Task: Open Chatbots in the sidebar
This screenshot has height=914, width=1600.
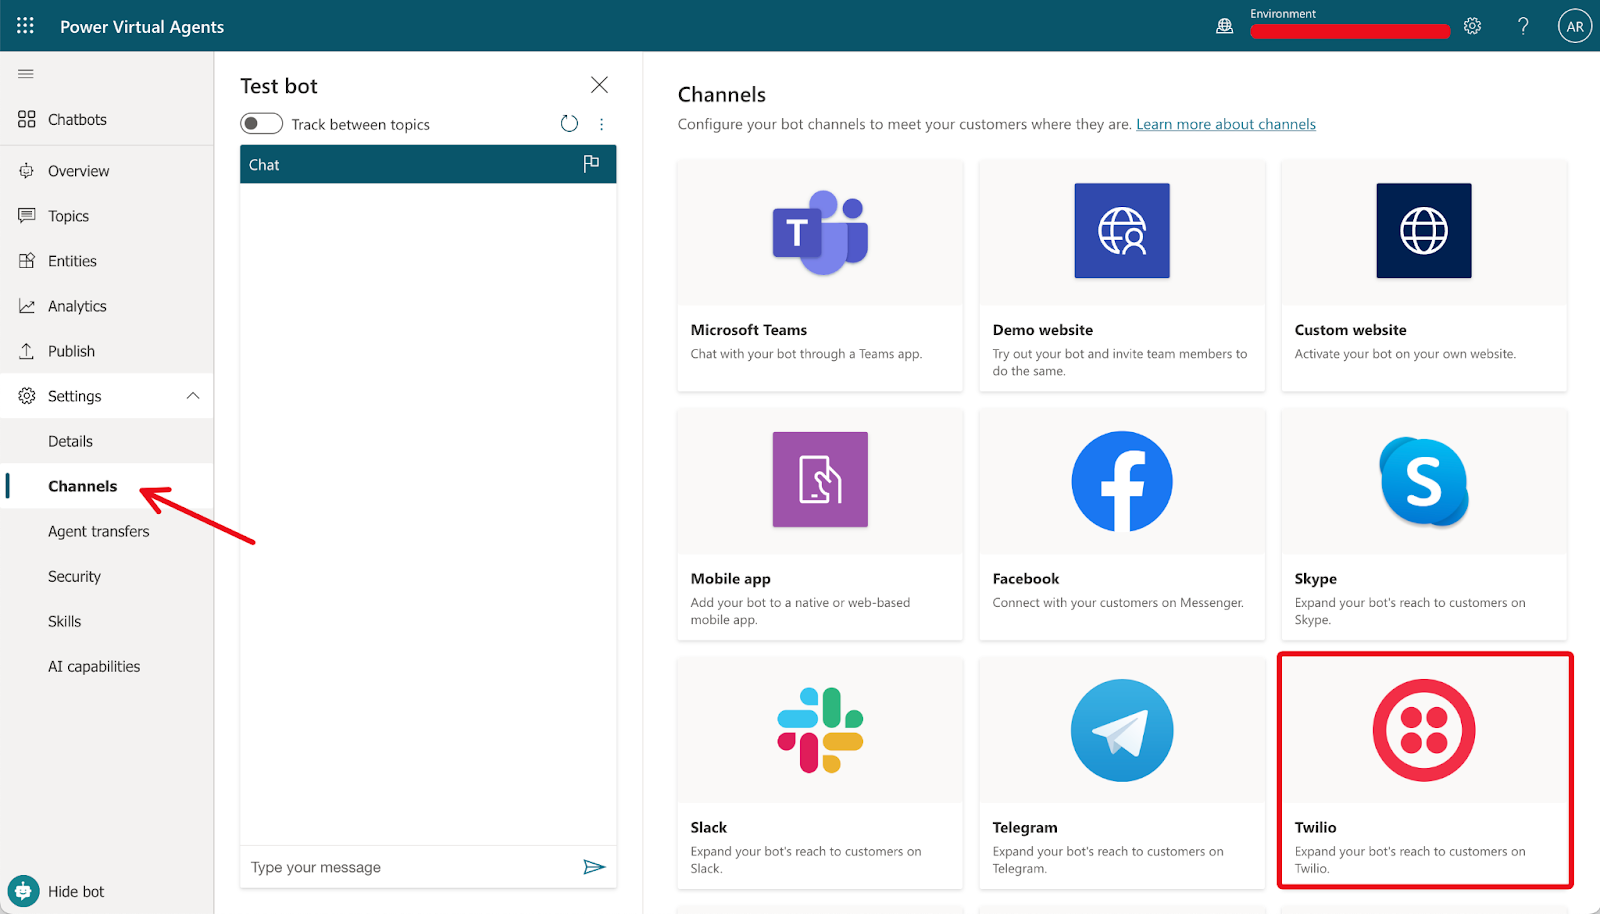Action: click(106, 119)
